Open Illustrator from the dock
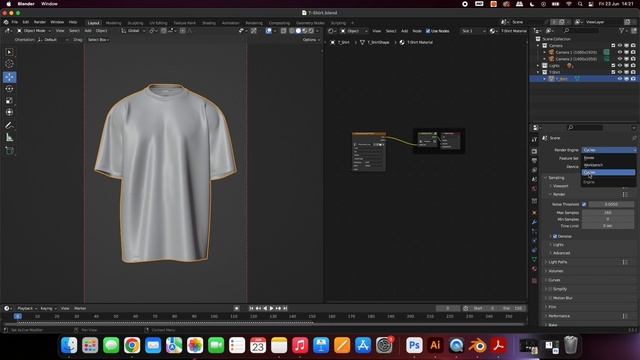The image size is (640, 360). point(435,346)
